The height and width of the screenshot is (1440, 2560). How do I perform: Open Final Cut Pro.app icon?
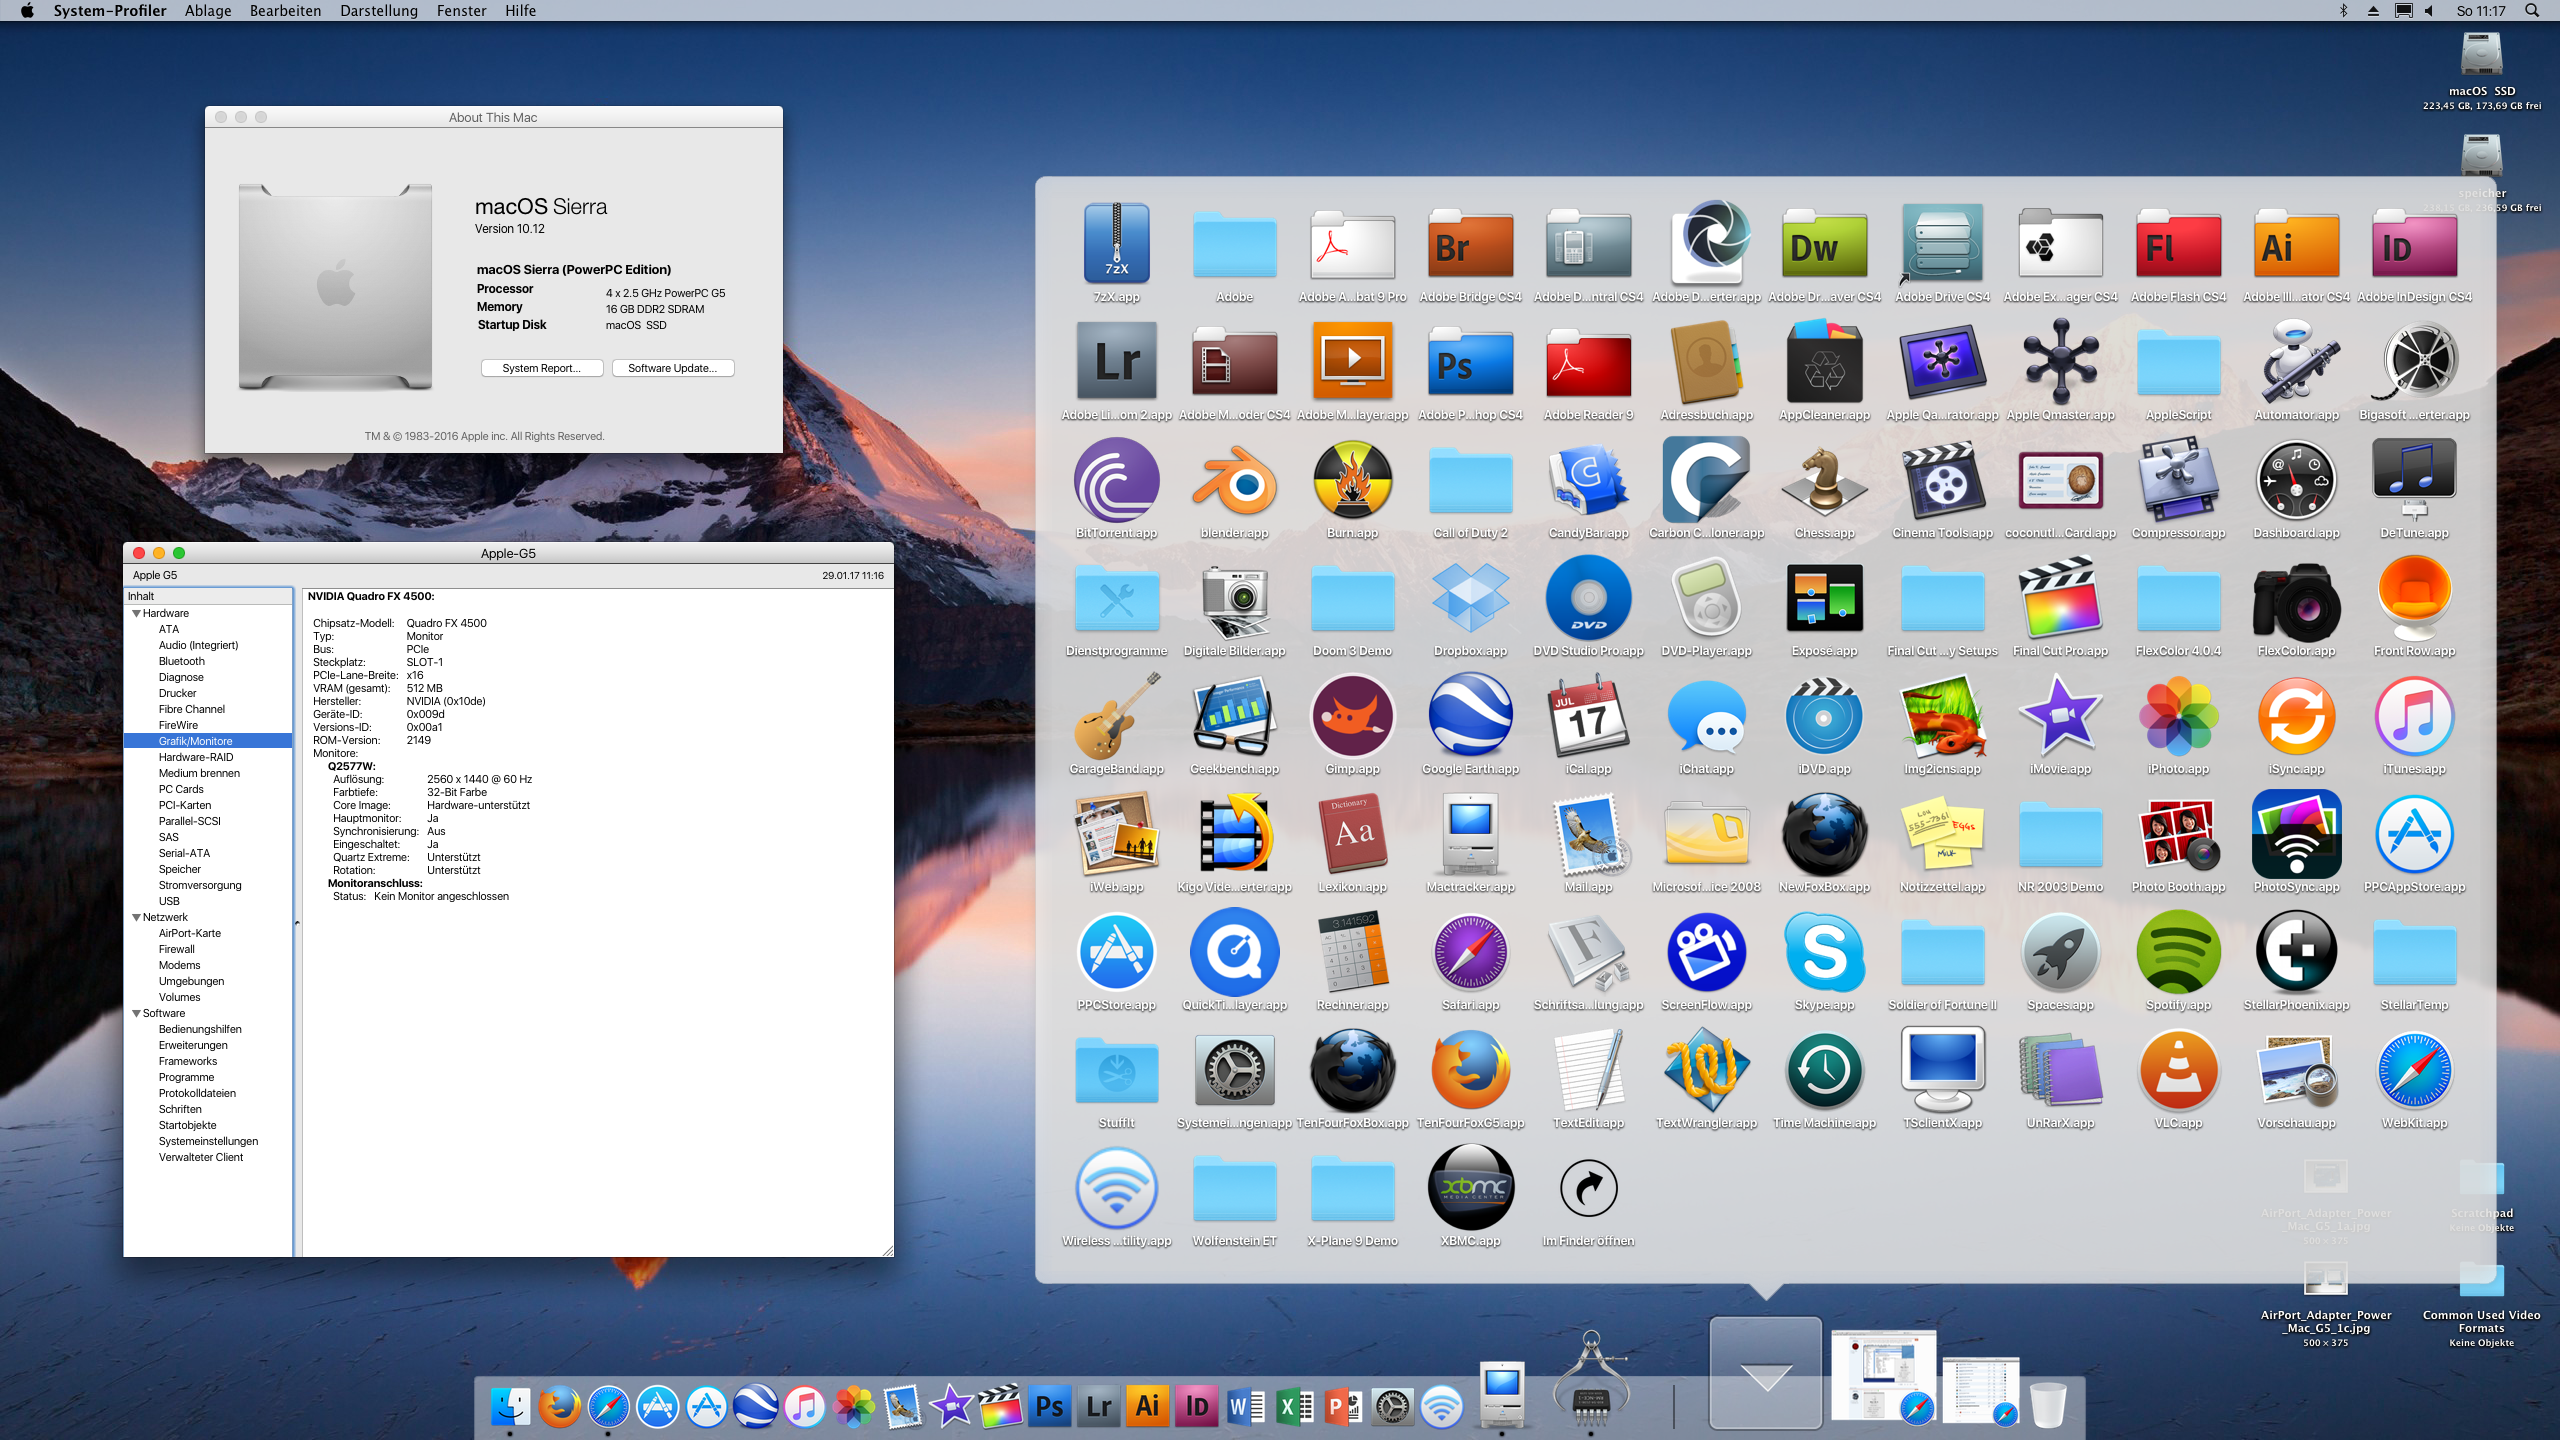pyautogui.click(x=2060, y=597)
